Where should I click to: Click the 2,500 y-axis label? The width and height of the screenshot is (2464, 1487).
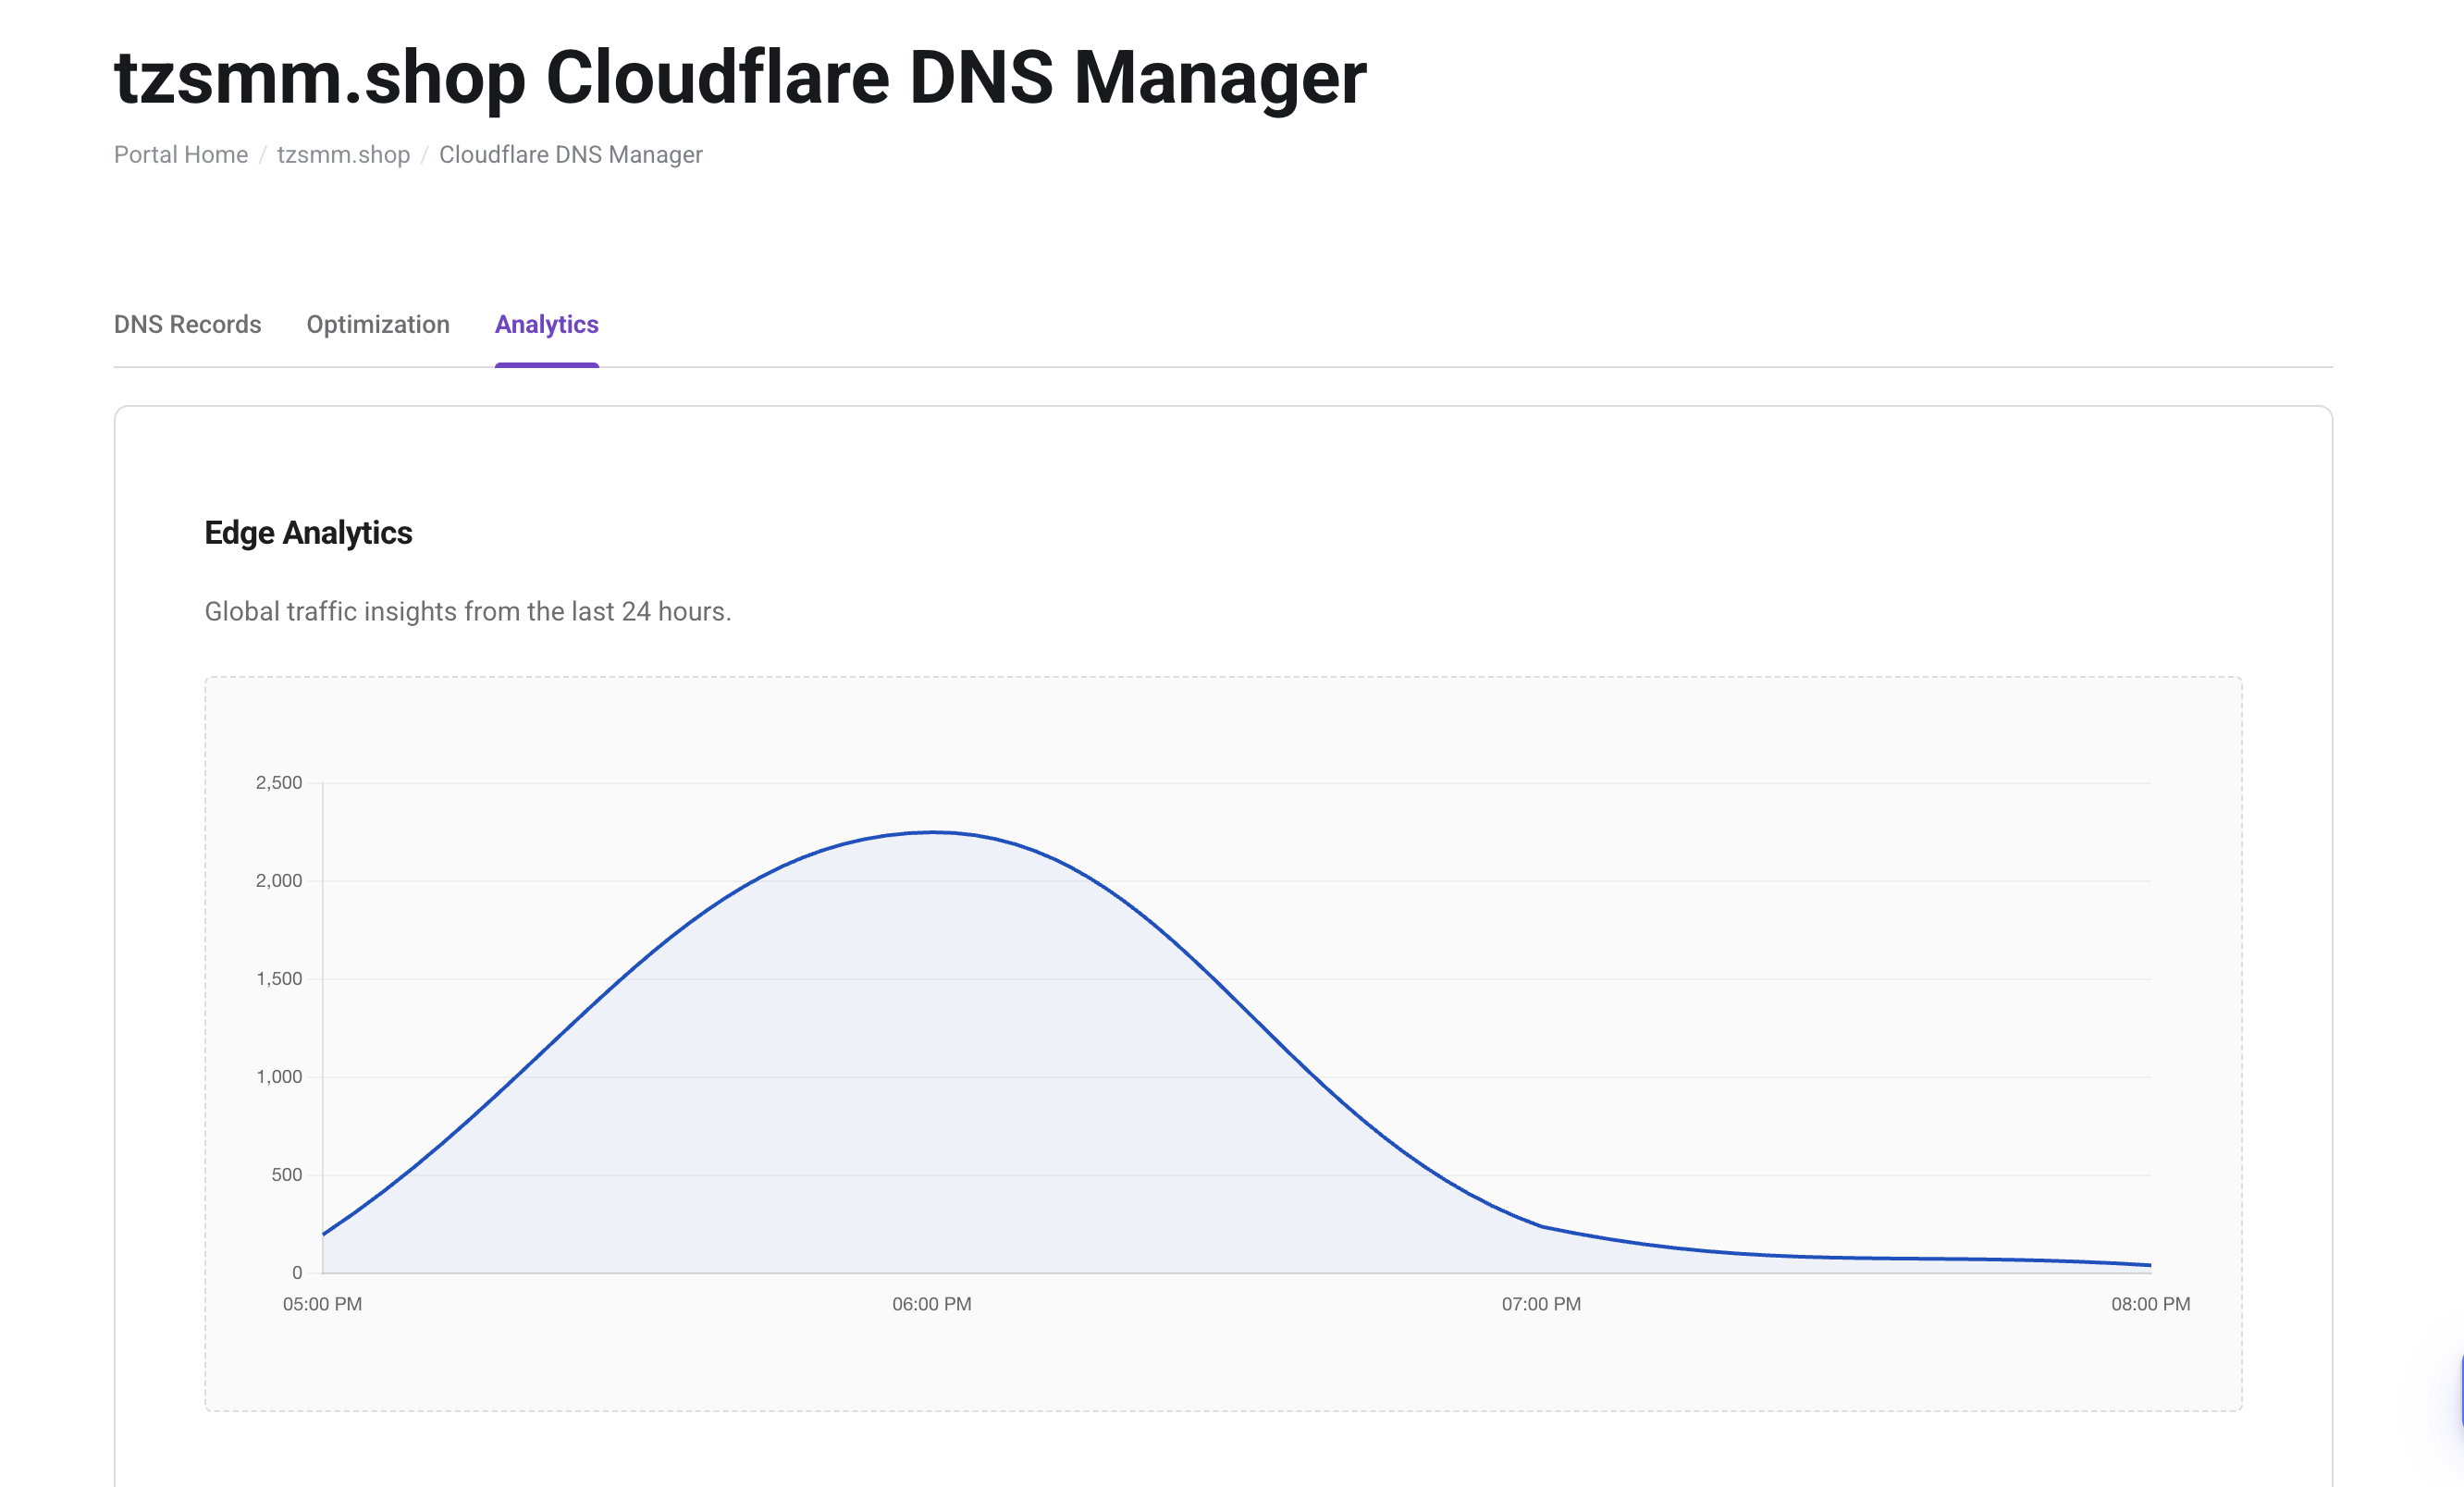[x=278, y=783]
